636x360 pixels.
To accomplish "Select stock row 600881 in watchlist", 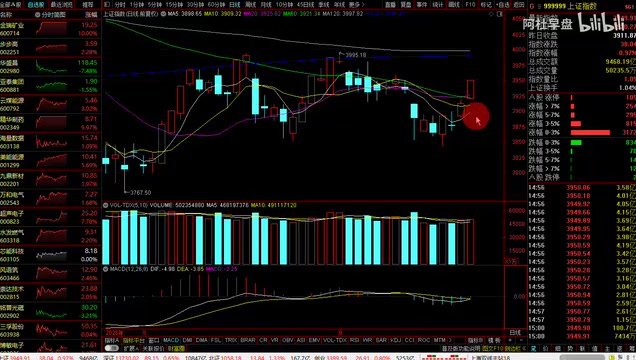I will click(x=50, y=85).
